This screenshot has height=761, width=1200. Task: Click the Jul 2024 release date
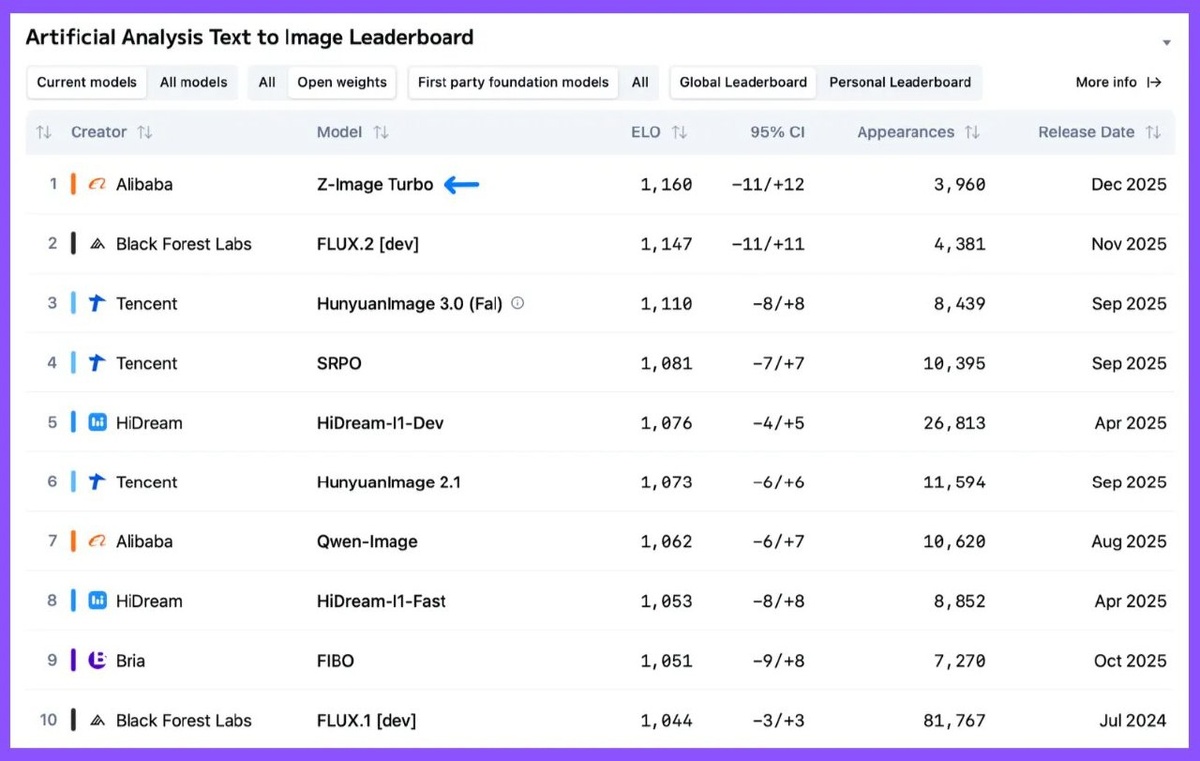point(1132,720)
